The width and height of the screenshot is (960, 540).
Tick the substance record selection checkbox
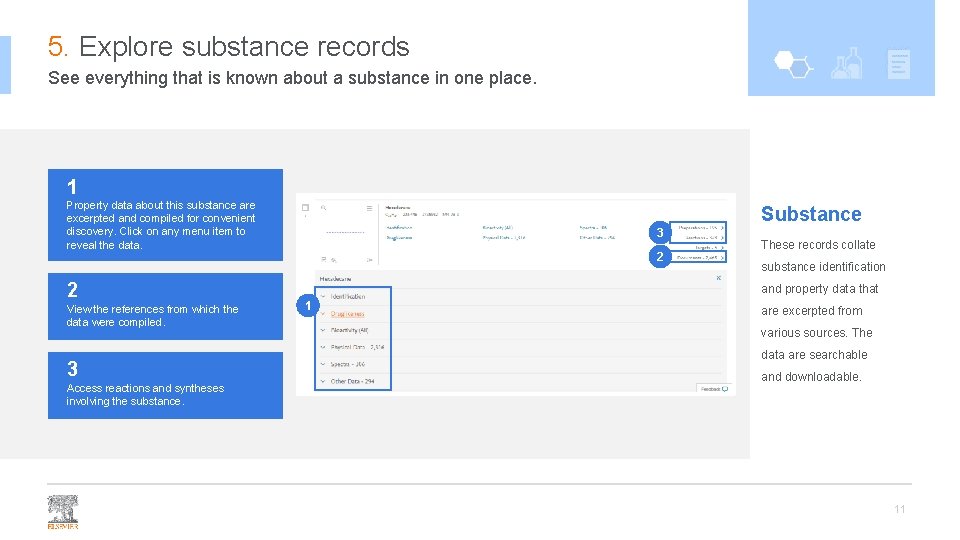(x=306, y=208)
